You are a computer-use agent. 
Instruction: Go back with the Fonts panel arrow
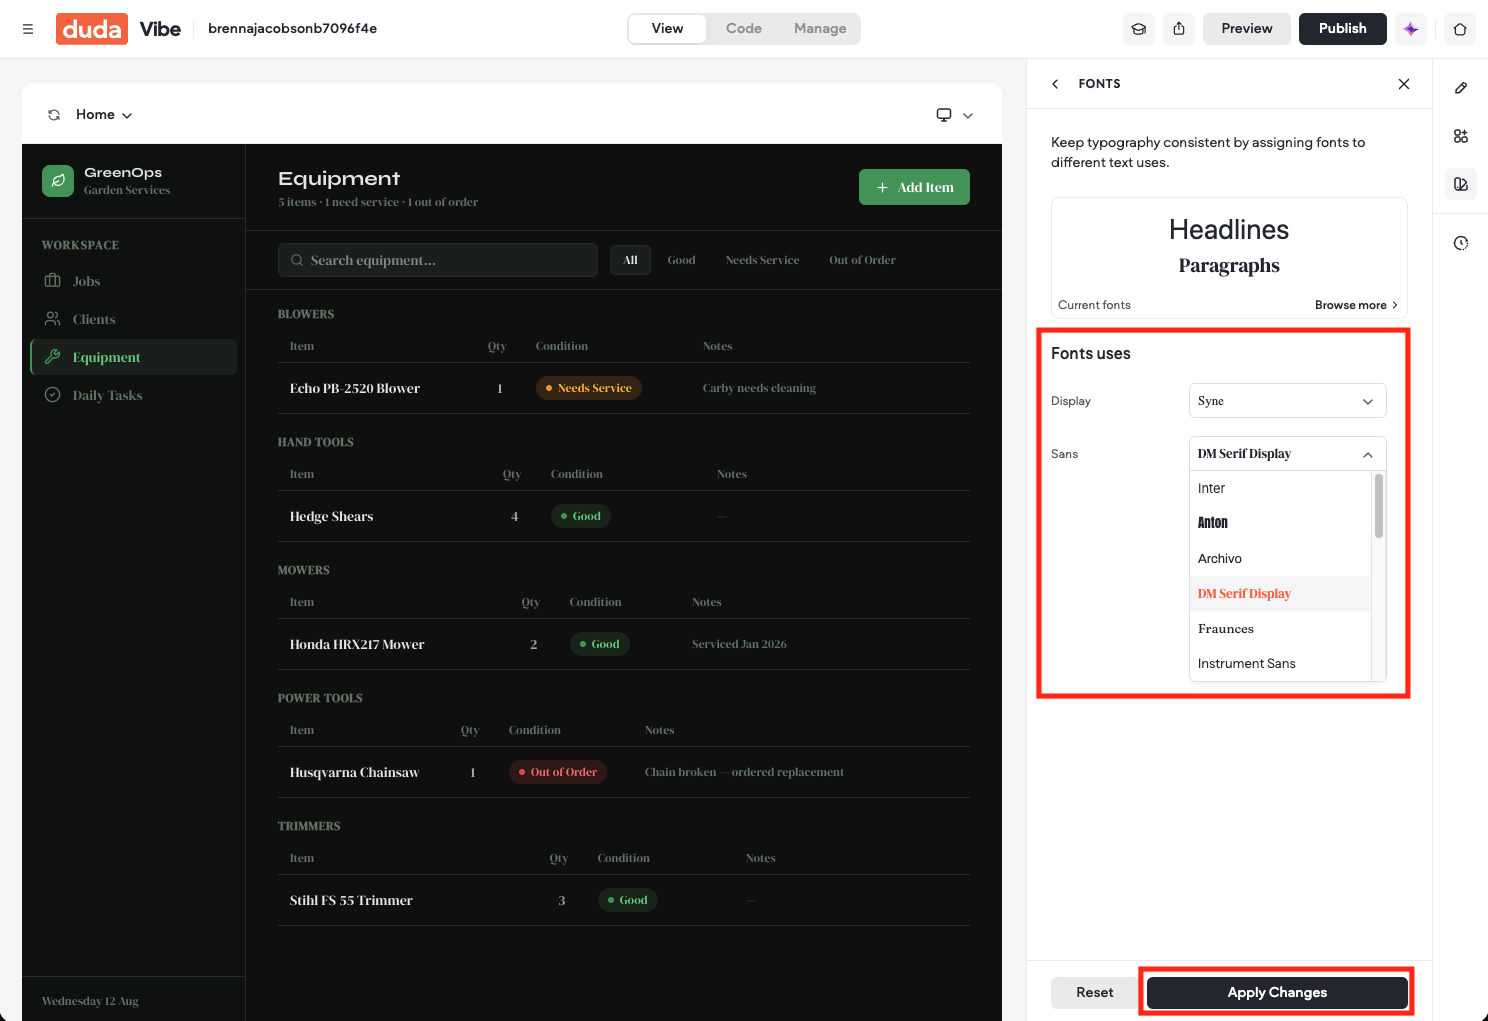pyautogui.click(x=1055, y=84)
